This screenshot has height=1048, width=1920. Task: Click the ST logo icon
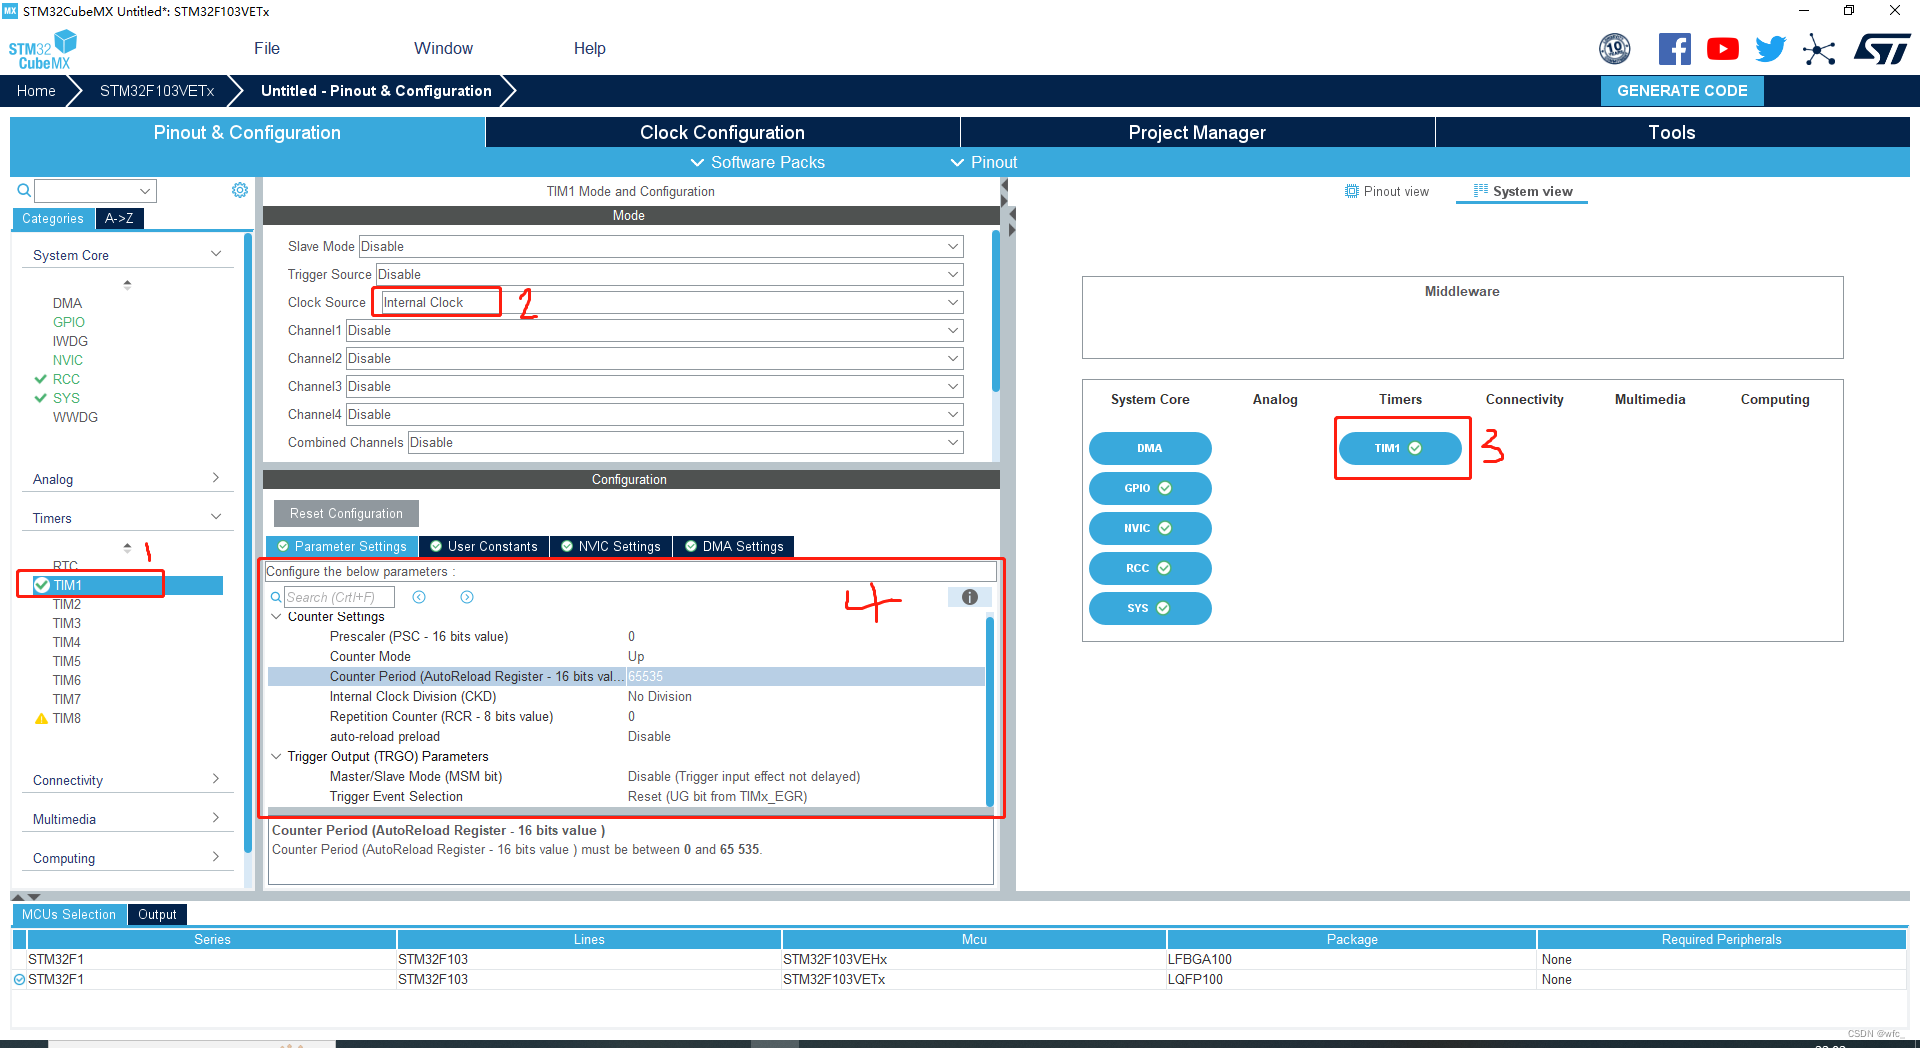point(1882,49)
